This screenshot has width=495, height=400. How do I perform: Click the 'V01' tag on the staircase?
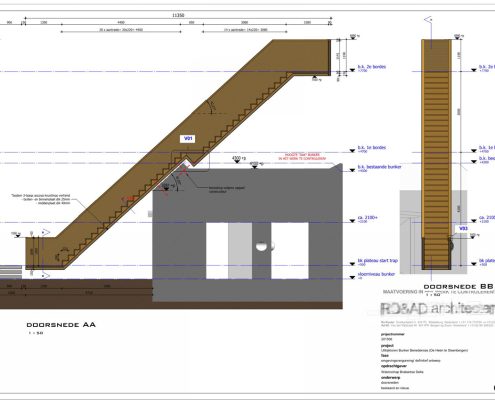pyautogui.click(x=188, y=139)
